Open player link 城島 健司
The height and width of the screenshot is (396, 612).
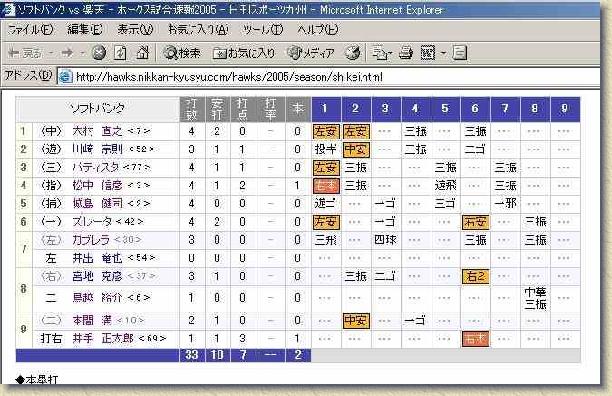pyautogui.click(x=97, y=203)
